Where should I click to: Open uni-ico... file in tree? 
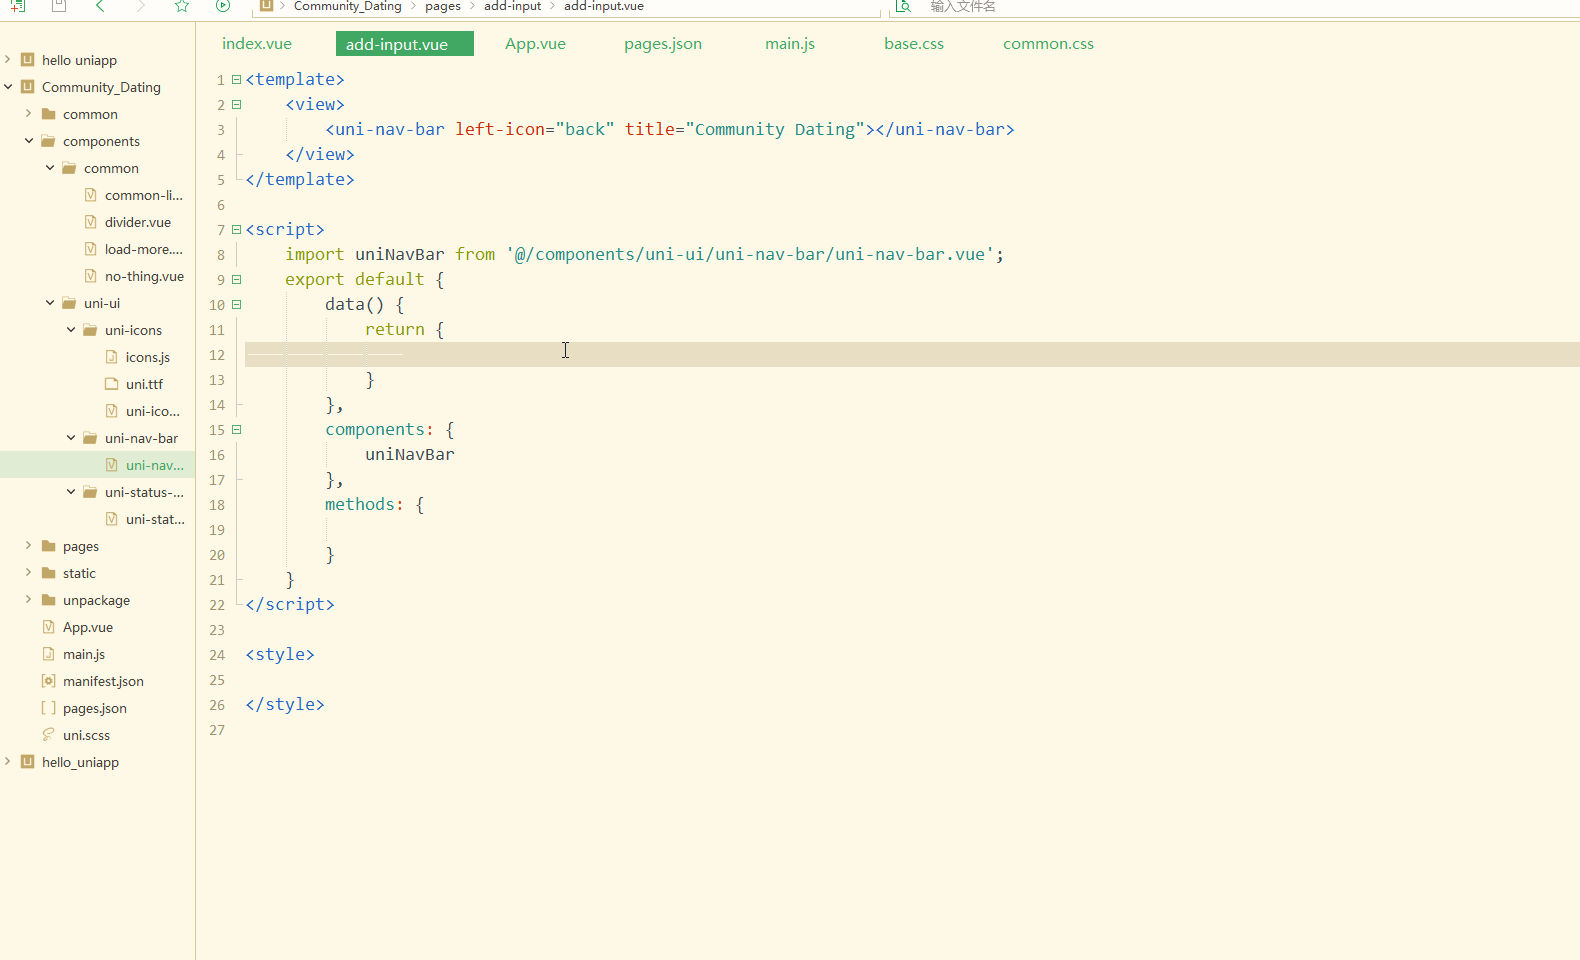tap(153, 411)
